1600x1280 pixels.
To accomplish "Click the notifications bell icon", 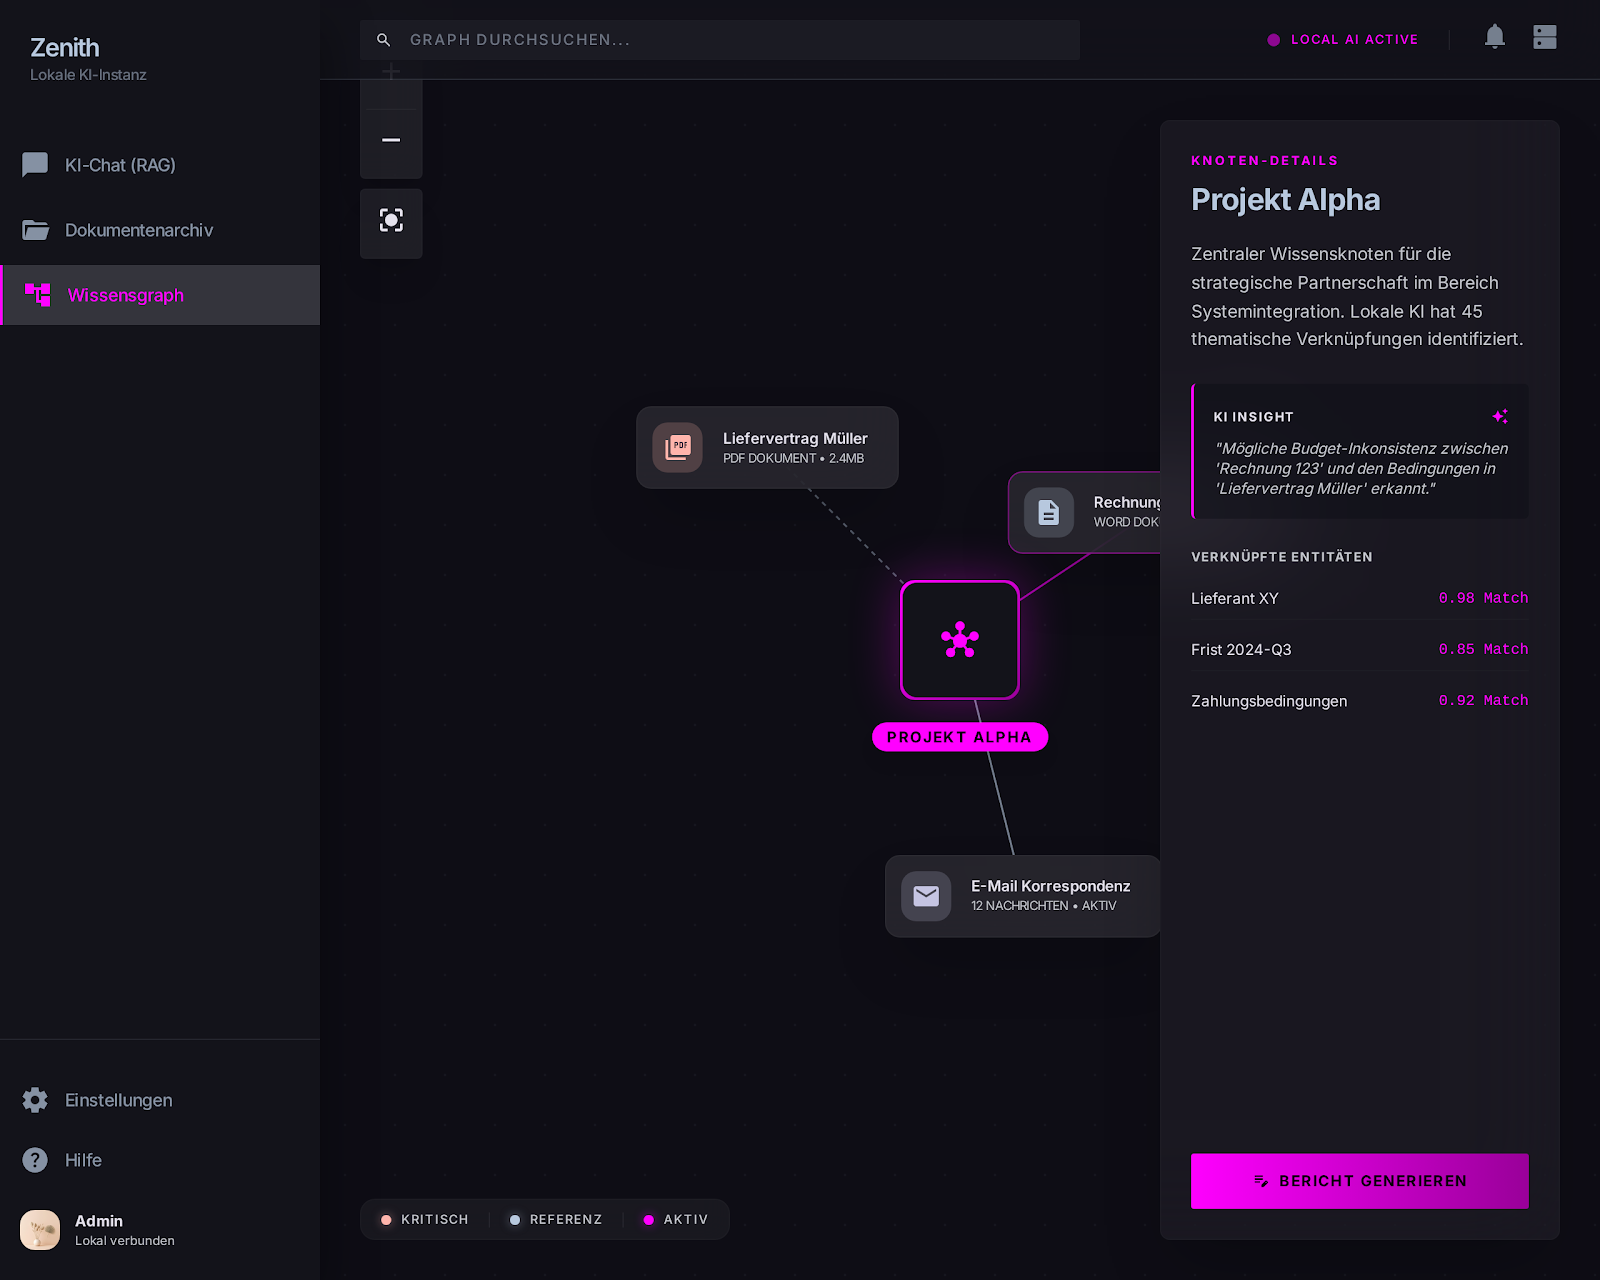I will point(1494,38).
